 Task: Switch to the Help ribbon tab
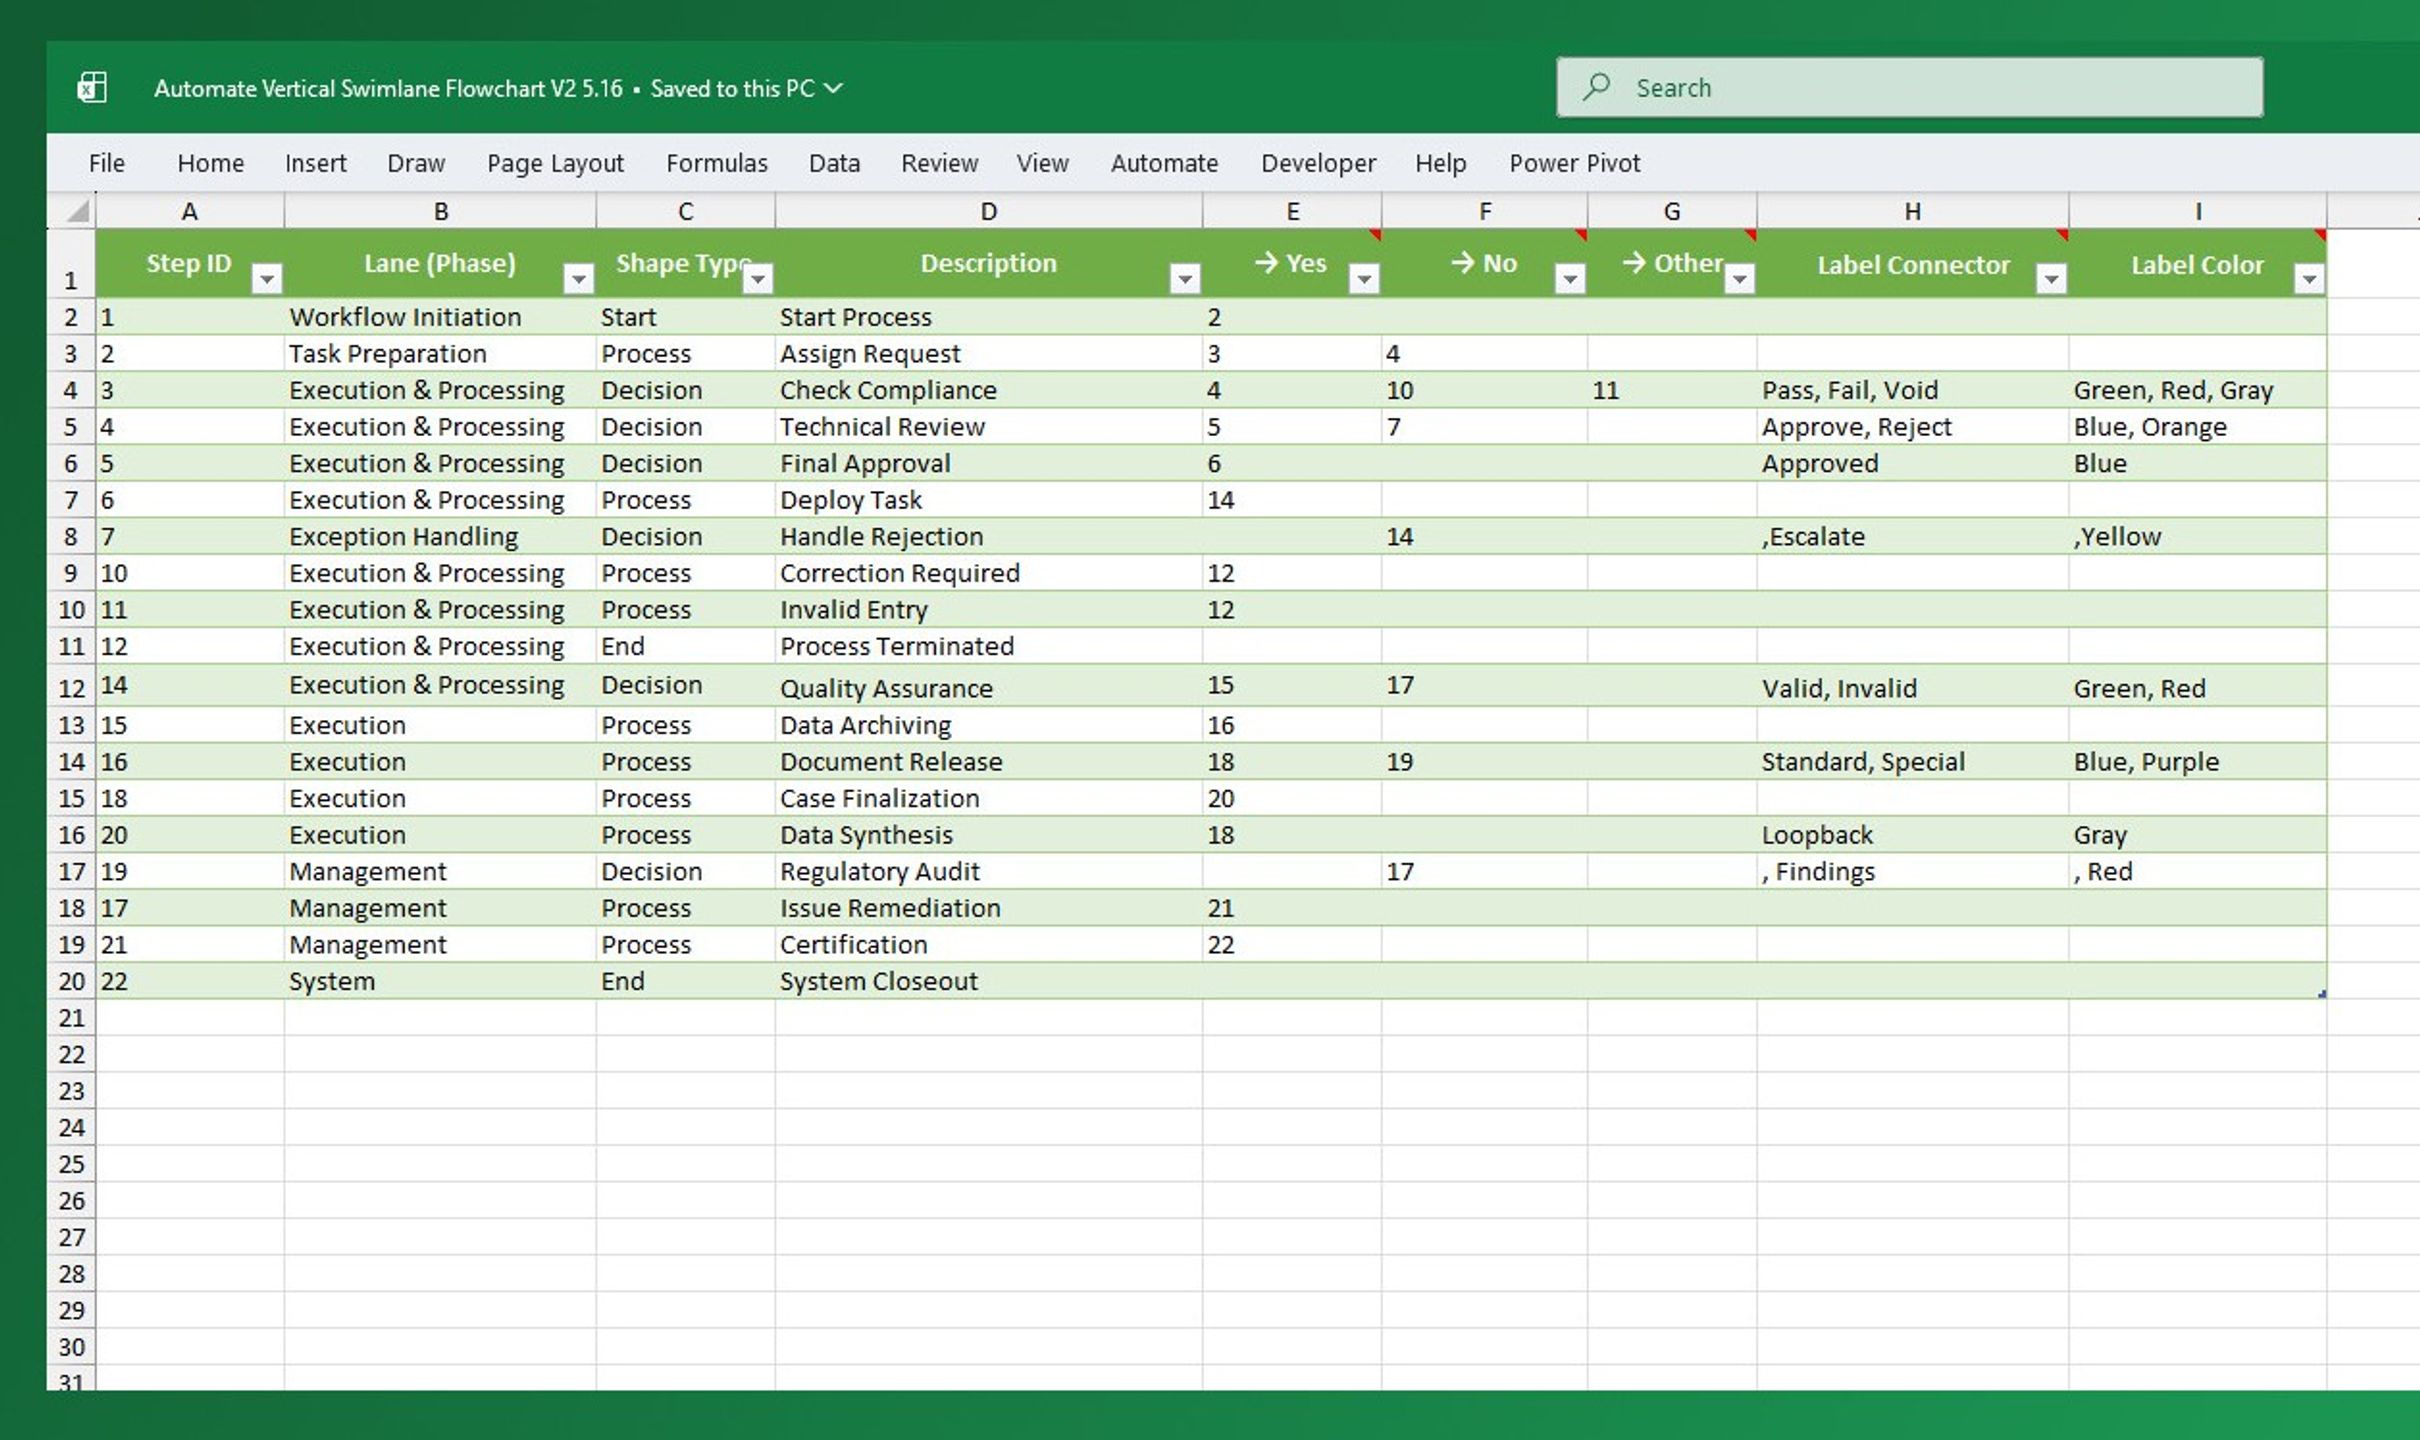point(1441,163)
